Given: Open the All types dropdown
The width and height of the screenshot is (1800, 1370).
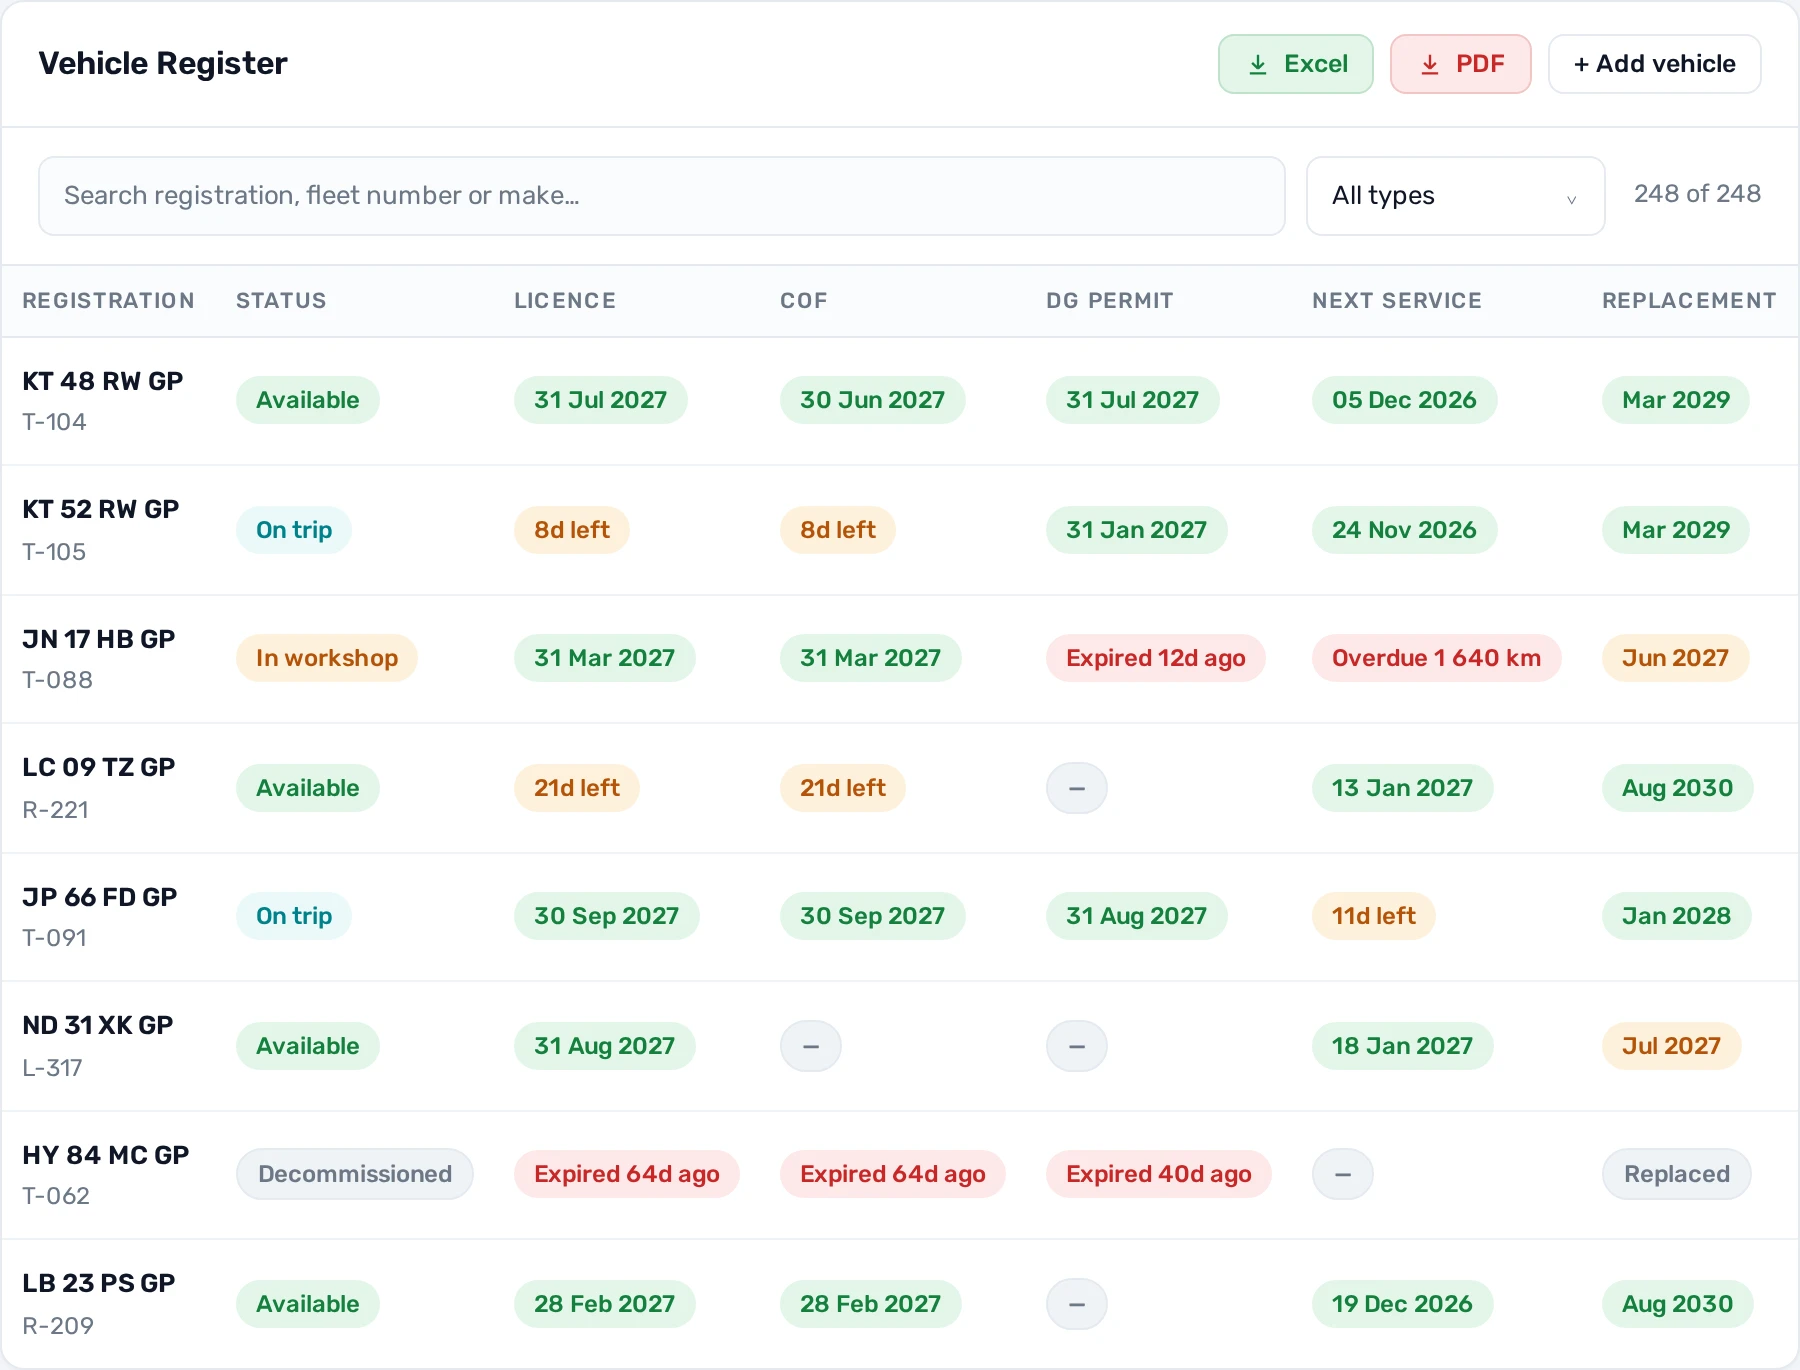Looking at the screenshot, I should click(1455, 196).
